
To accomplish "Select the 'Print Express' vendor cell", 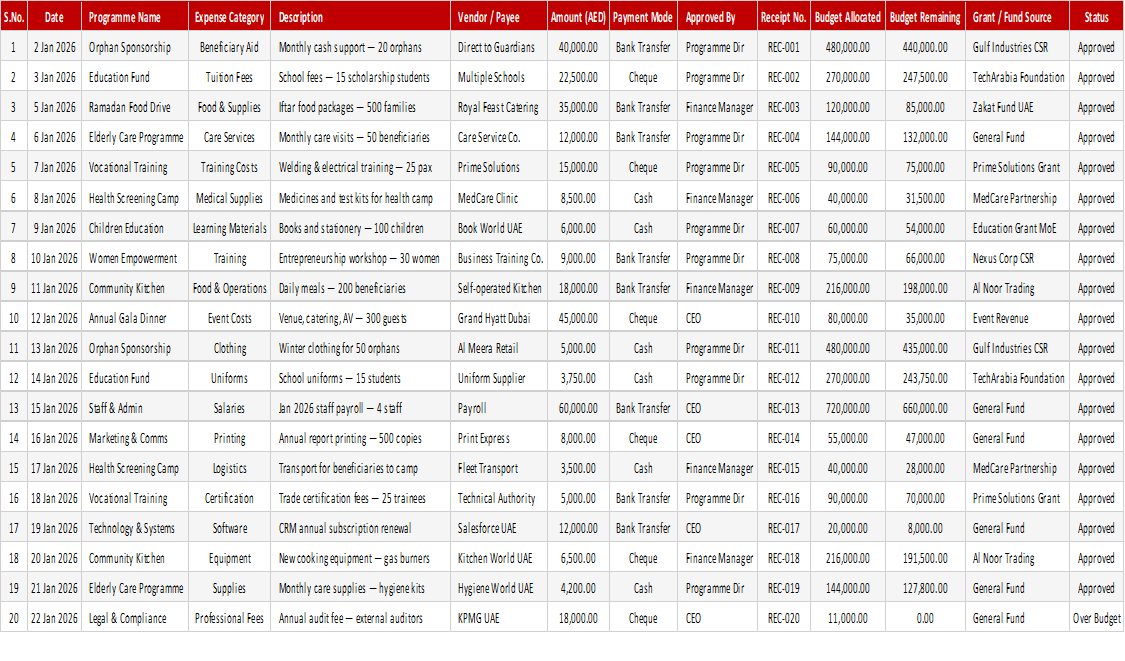I will point(499,439).
